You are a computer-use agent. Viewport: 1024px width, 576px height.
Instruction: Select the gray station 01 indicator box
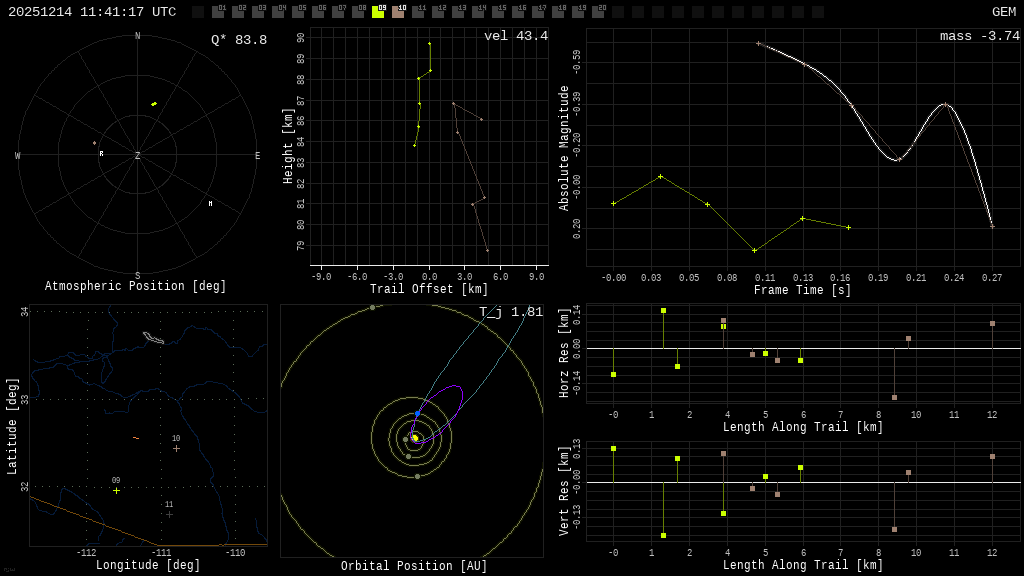218,12
